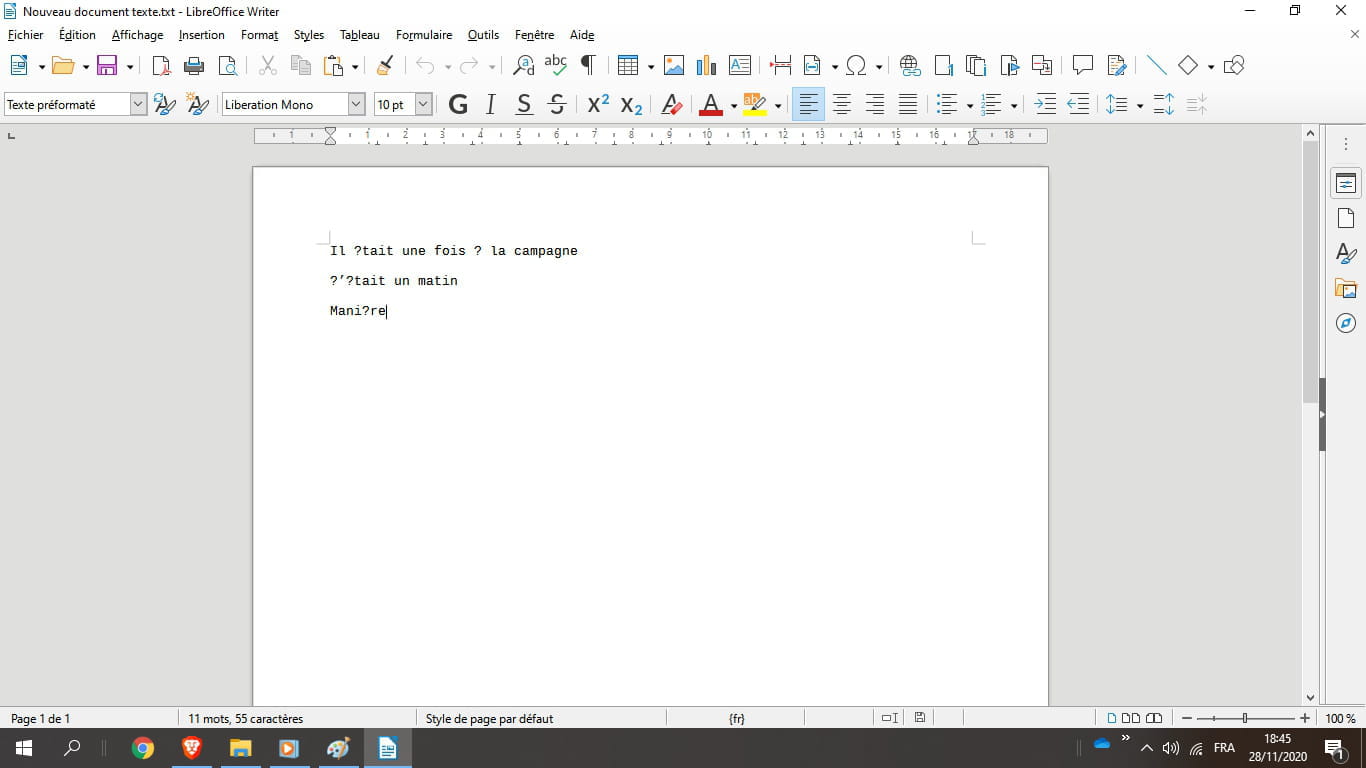Toggle superscript formatting
The height and width of the screenshot is (768, 1366).
(598, 104)
